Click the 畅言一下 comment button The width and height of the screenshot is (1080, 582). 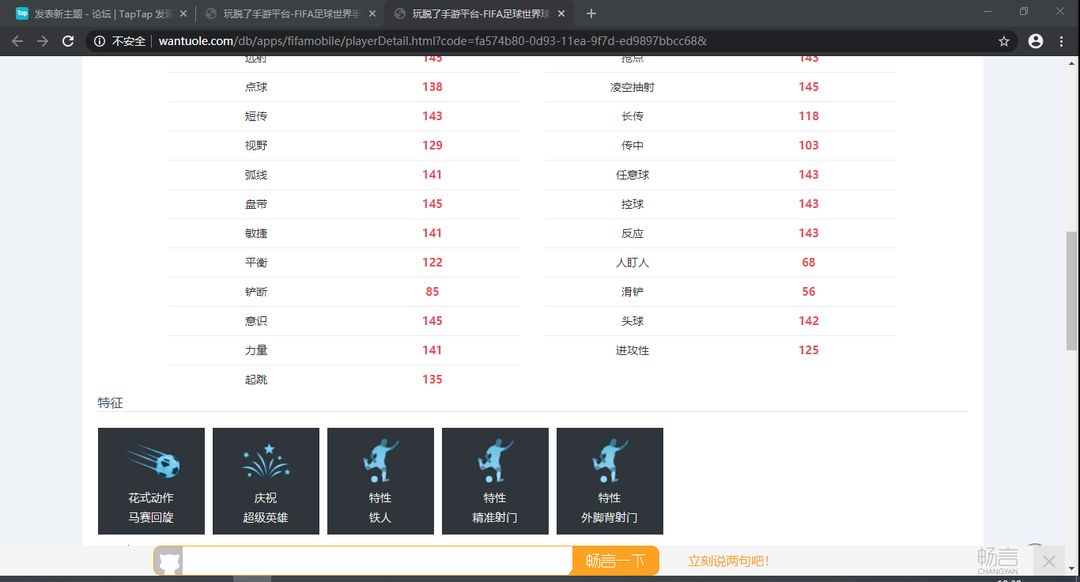tap(615, 561)
